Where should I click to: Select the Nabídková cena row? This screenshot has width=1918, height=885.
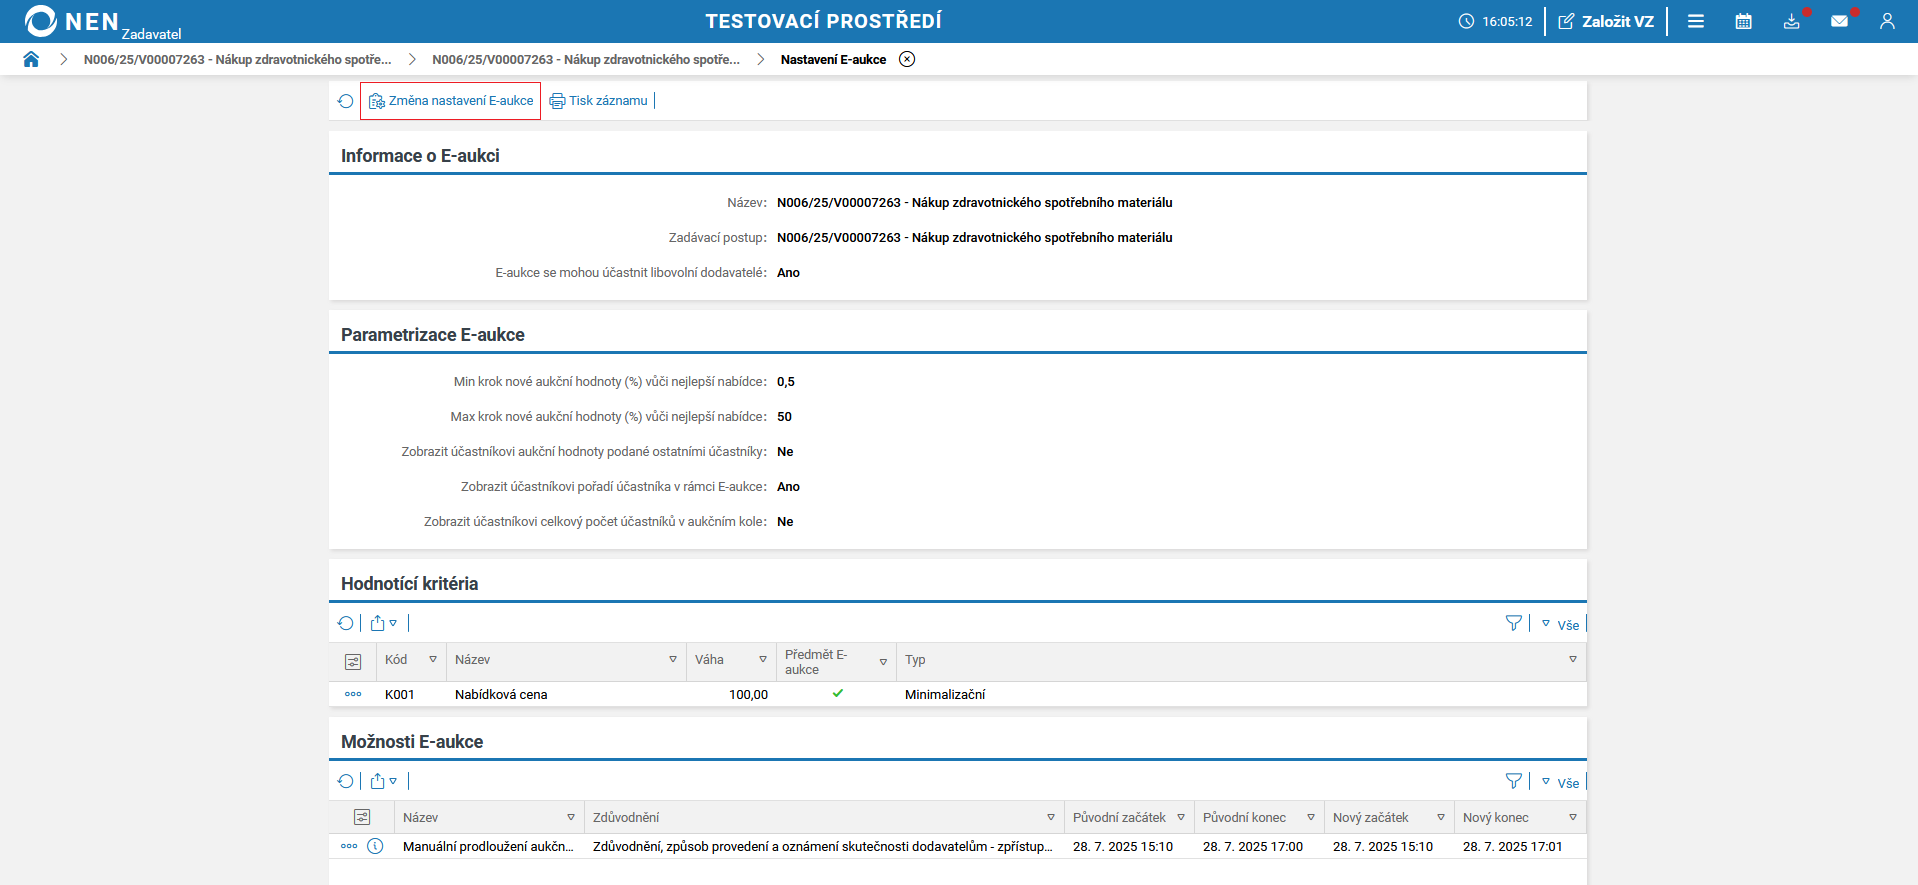(501, 694)
